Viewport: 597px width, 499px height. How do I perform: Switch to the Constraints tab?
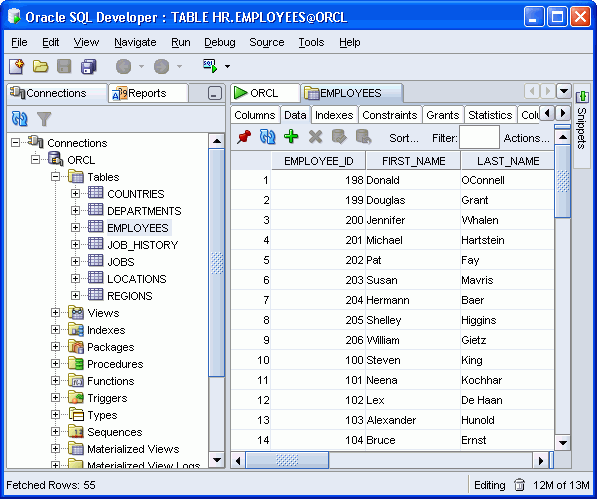[x=389, y=115]
